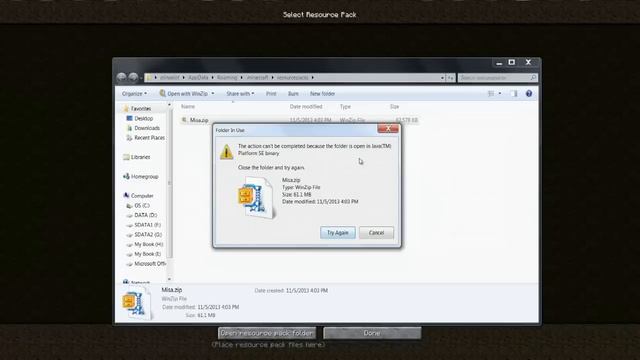The height and width of the screenshot is (360, 640).
Task: Go back in Explorer navigation
Action: coord(121,77)
